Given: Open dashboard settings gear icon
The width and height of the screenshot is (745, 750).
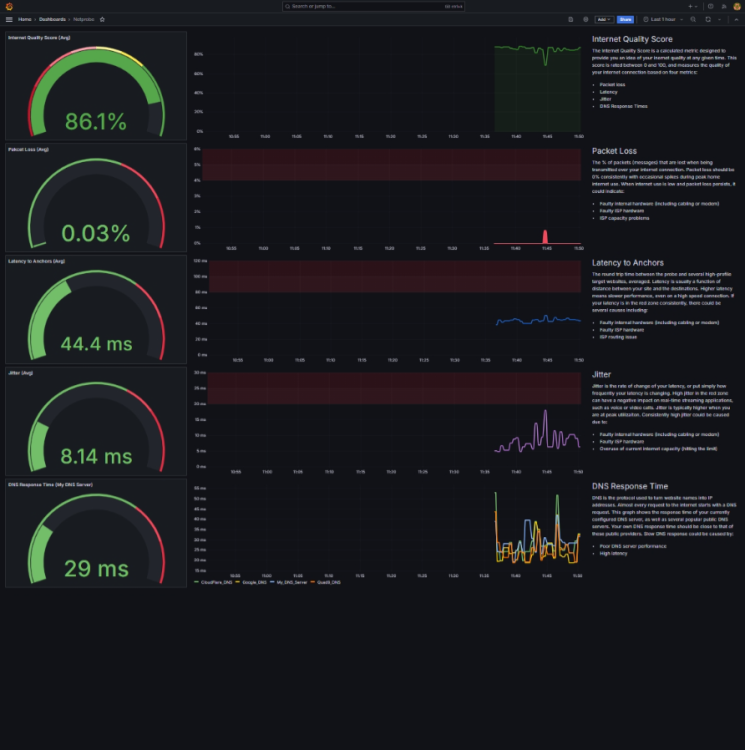Looking at the screenshot, I should [585, 19].
